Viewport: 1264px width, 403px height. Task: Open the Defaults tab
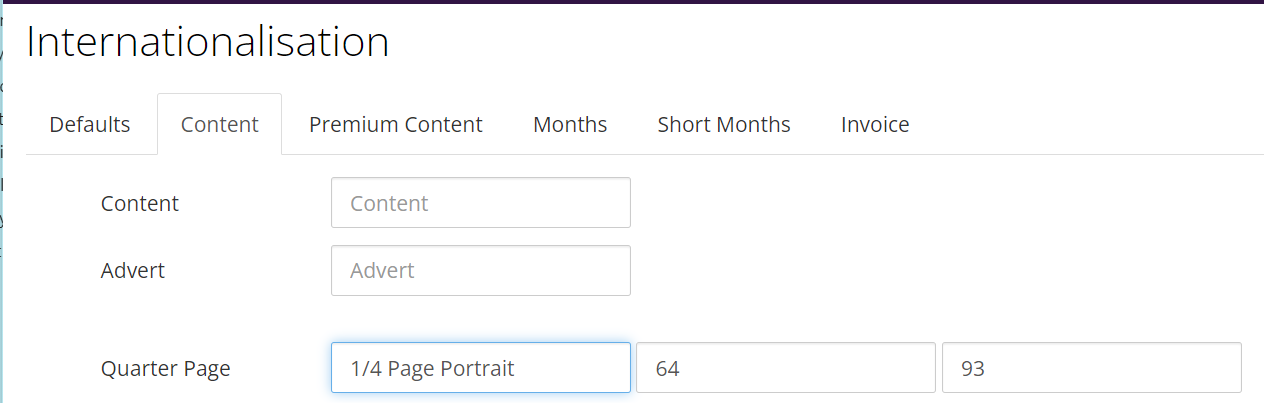[90, 125]
